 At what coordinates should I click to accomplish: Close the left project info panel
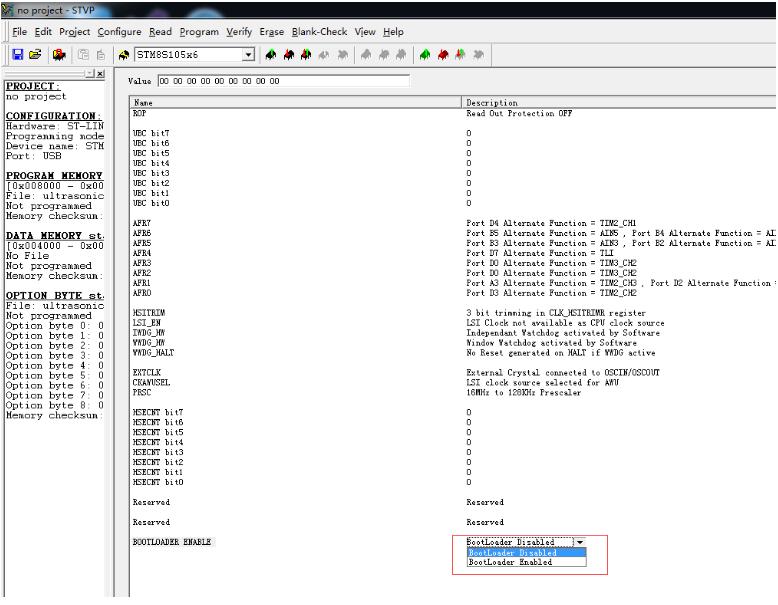point(98,74)
